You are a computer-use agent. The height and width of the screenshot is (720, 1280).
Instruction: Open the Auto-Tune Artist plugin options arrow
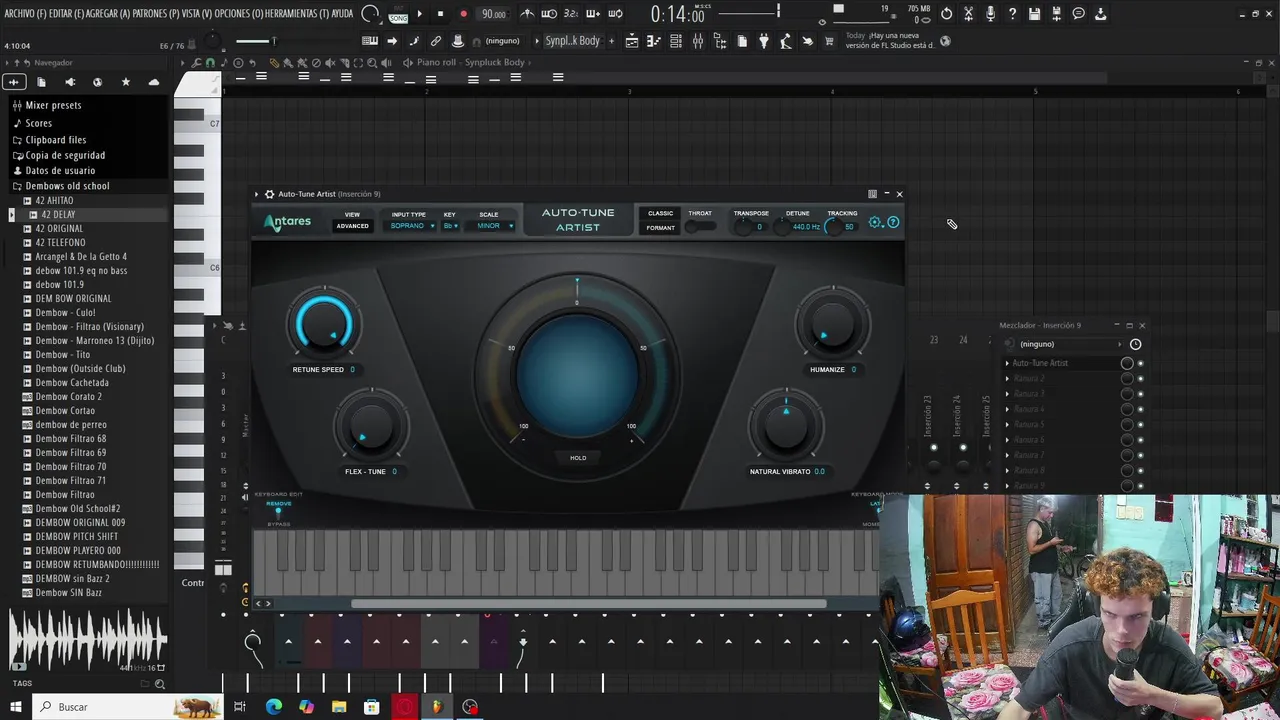click(256, 194)
